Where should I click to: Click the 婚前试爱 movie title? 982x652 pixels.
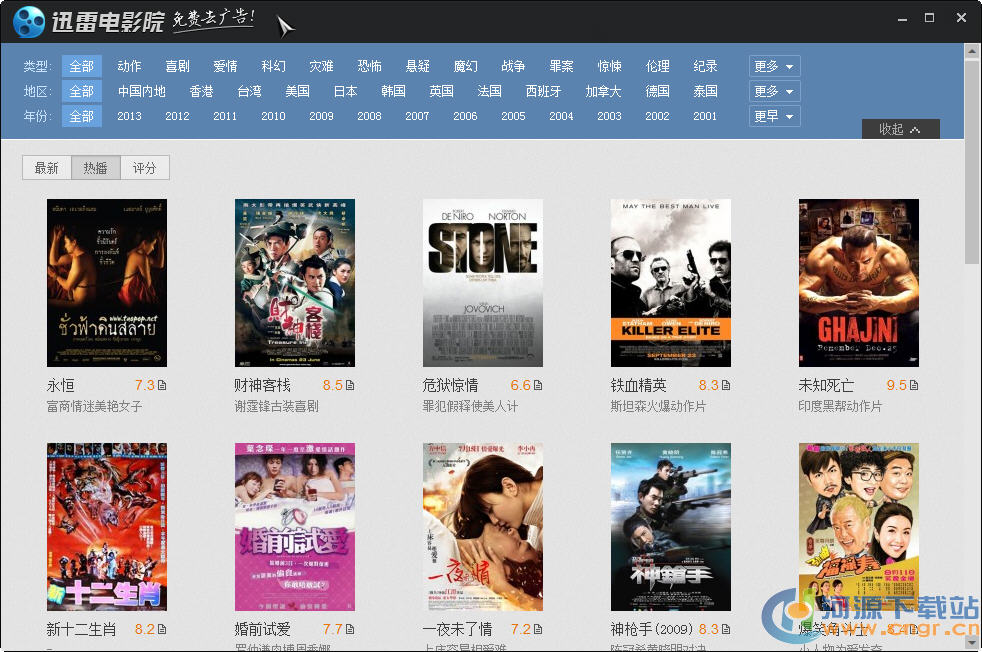[x=262, y=629]
